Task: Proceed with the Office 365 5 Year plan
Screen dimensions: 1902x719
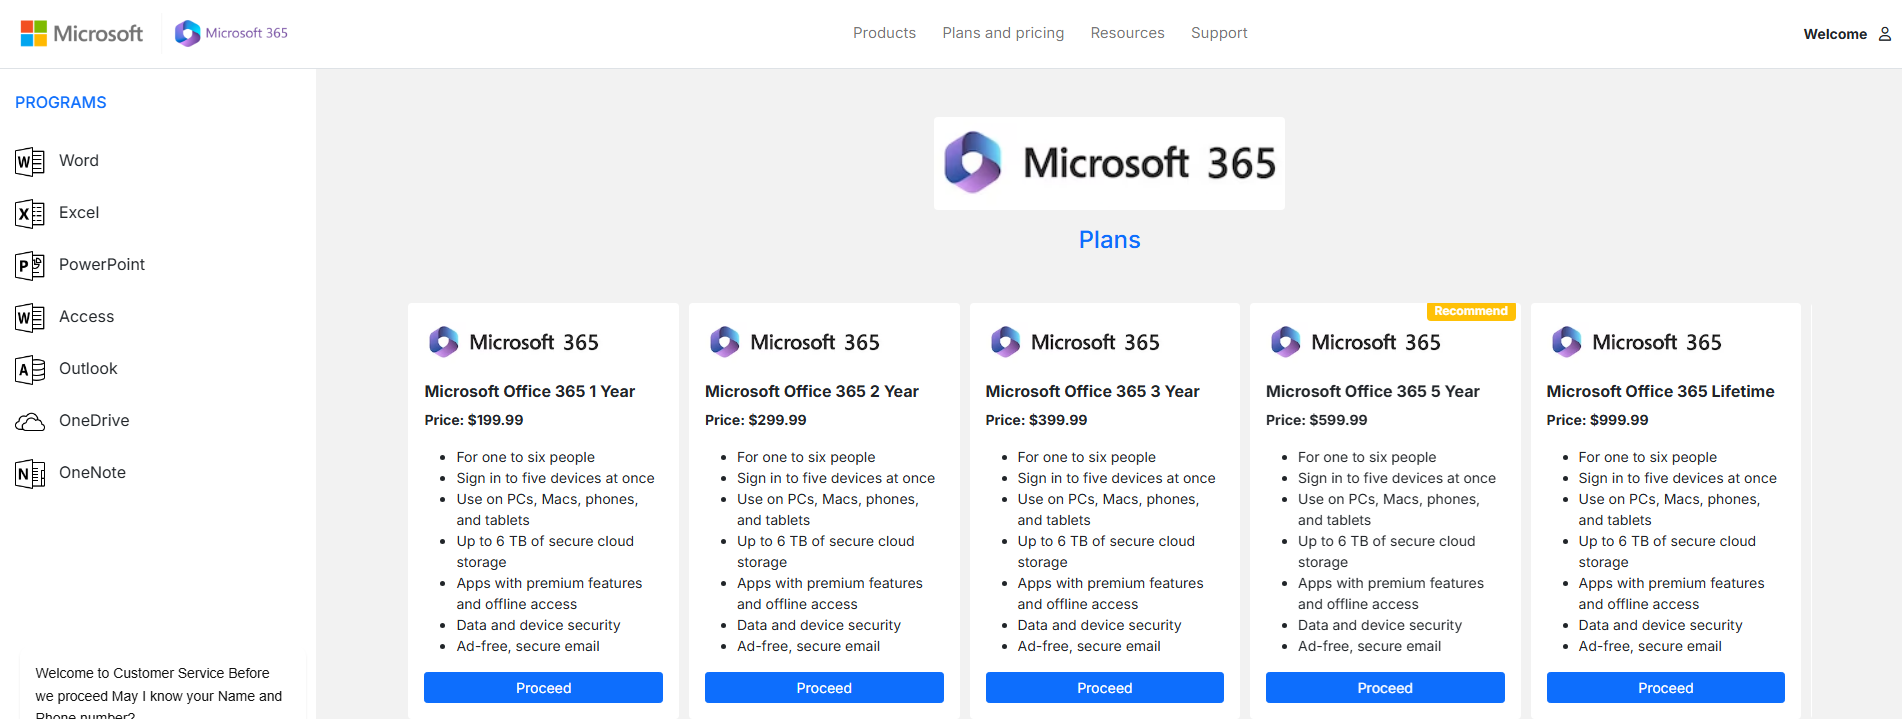Action: [1385, 688]
